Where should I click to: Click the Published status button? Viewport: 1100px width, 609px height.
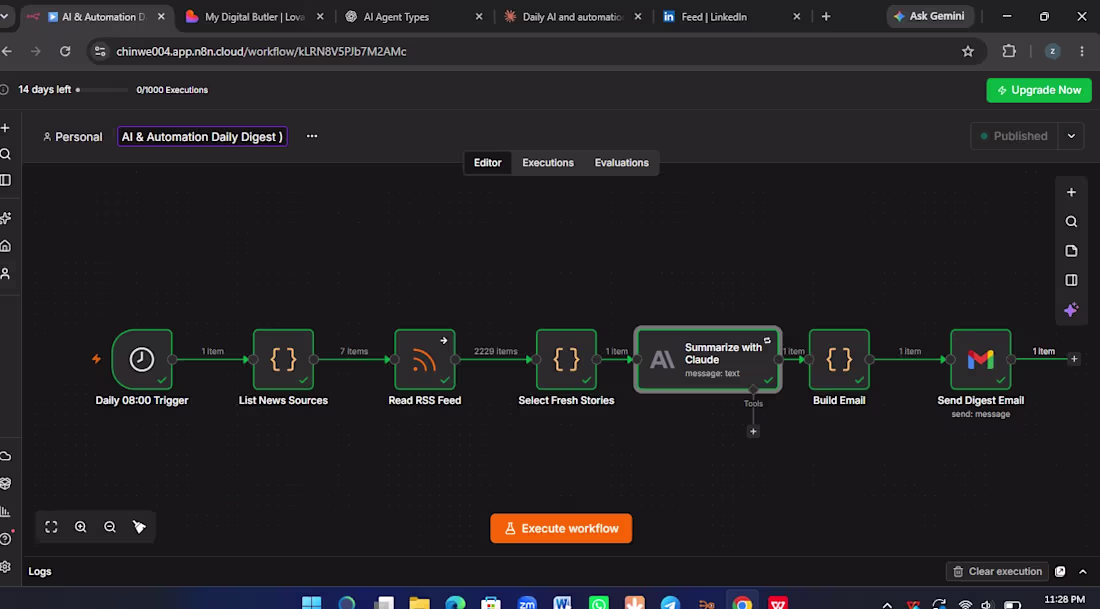click(x=1014, y=136)
